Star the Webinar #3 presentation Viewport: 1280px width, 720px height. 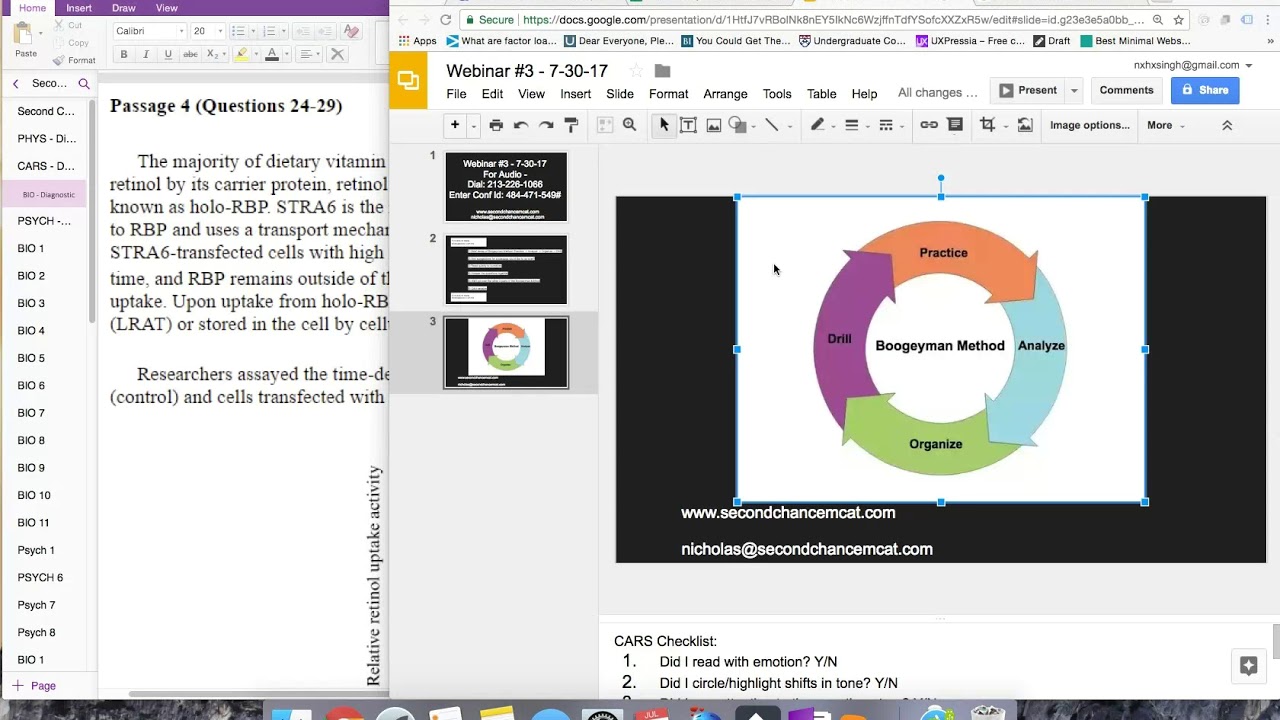pos(636,71)
